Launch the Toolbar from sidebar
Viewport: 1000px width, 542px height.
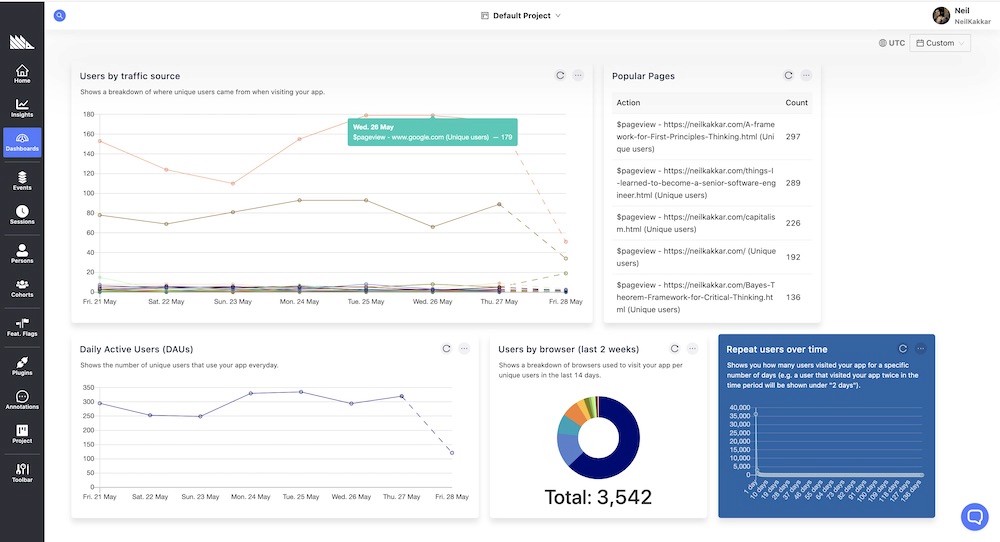click(x=22, y=472)
